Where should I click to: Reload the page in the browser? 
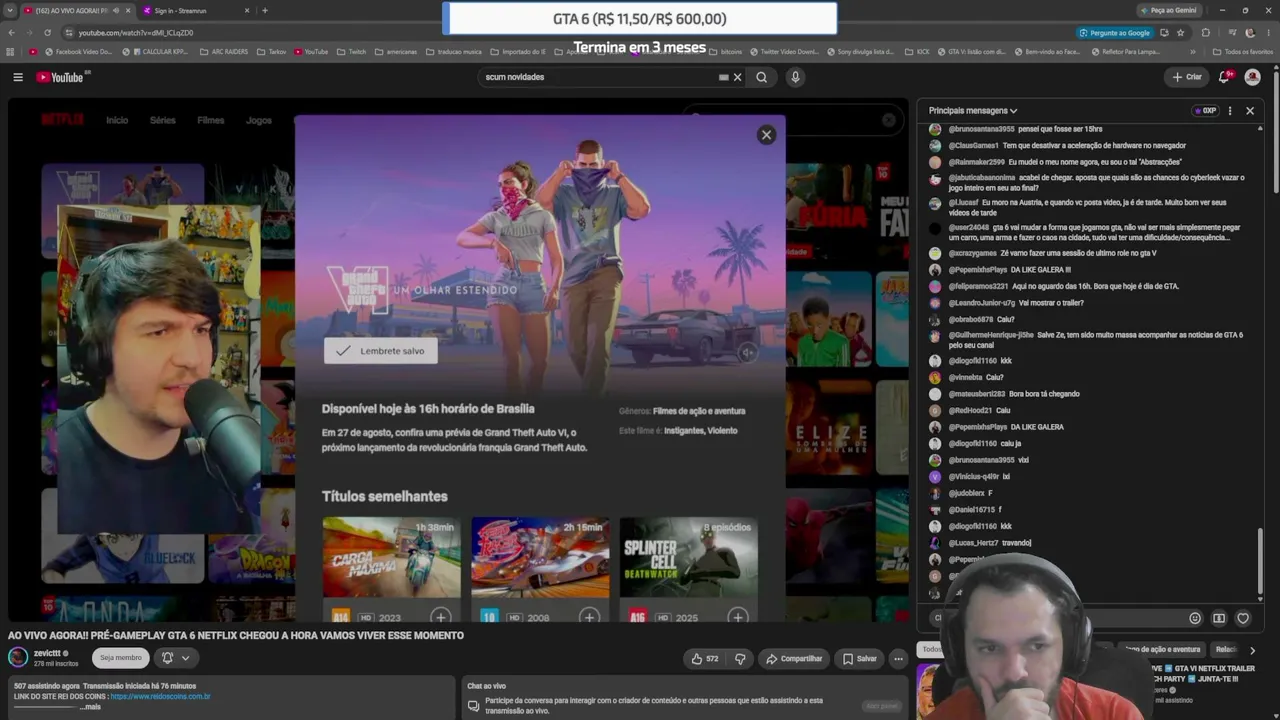click(47, 32)
